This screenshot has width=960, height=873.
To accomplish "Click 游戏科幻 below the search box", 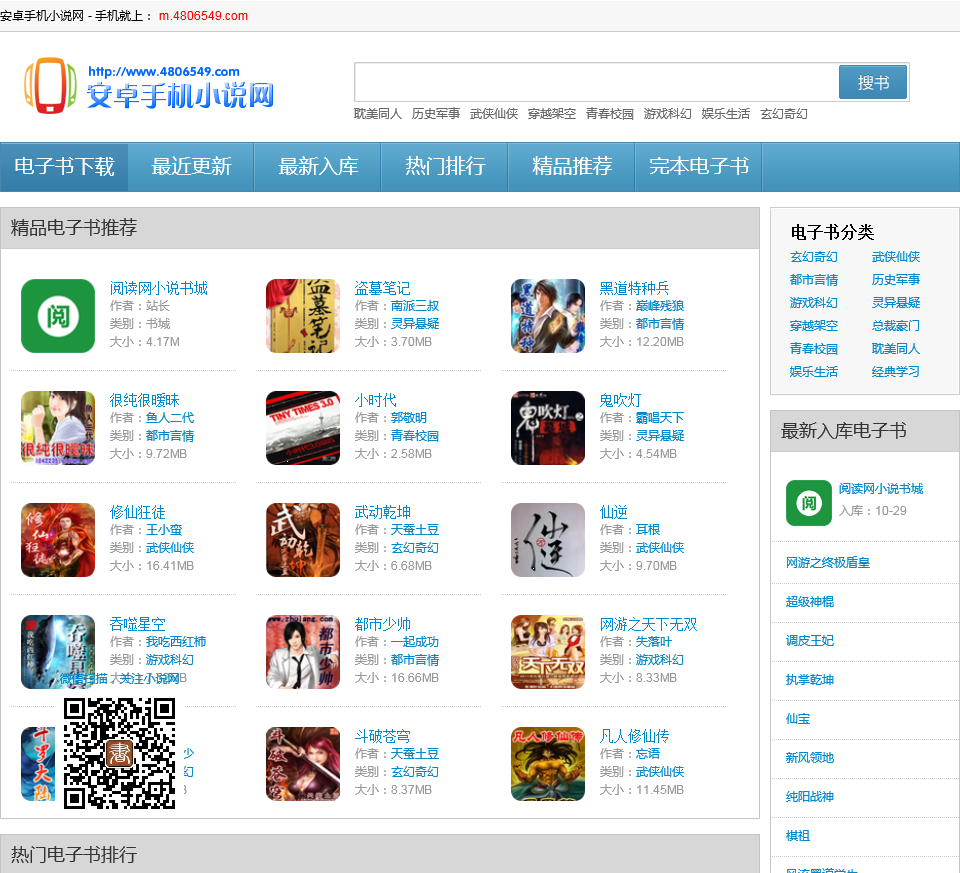I will (x=667, y=114).
